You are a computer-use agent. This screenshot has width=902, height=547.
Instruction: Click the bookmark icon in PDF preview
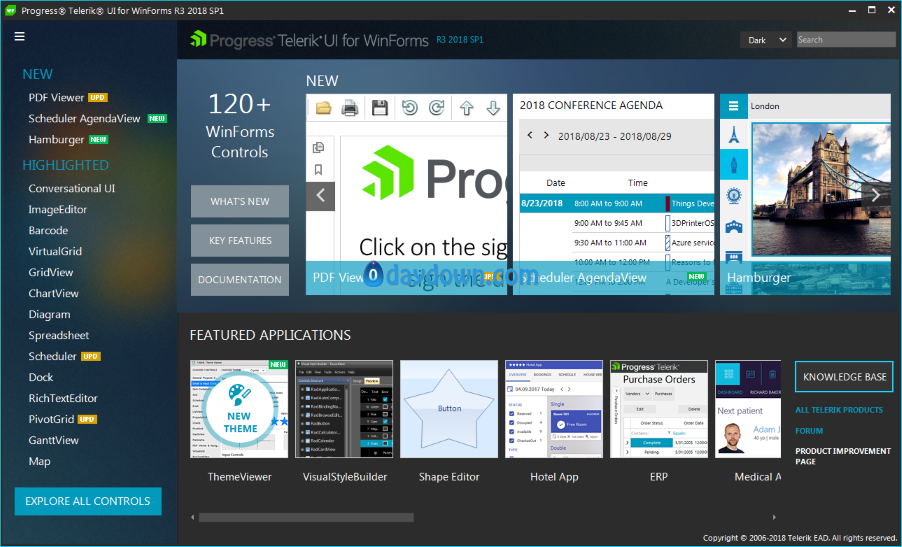[x=318, y=170]
